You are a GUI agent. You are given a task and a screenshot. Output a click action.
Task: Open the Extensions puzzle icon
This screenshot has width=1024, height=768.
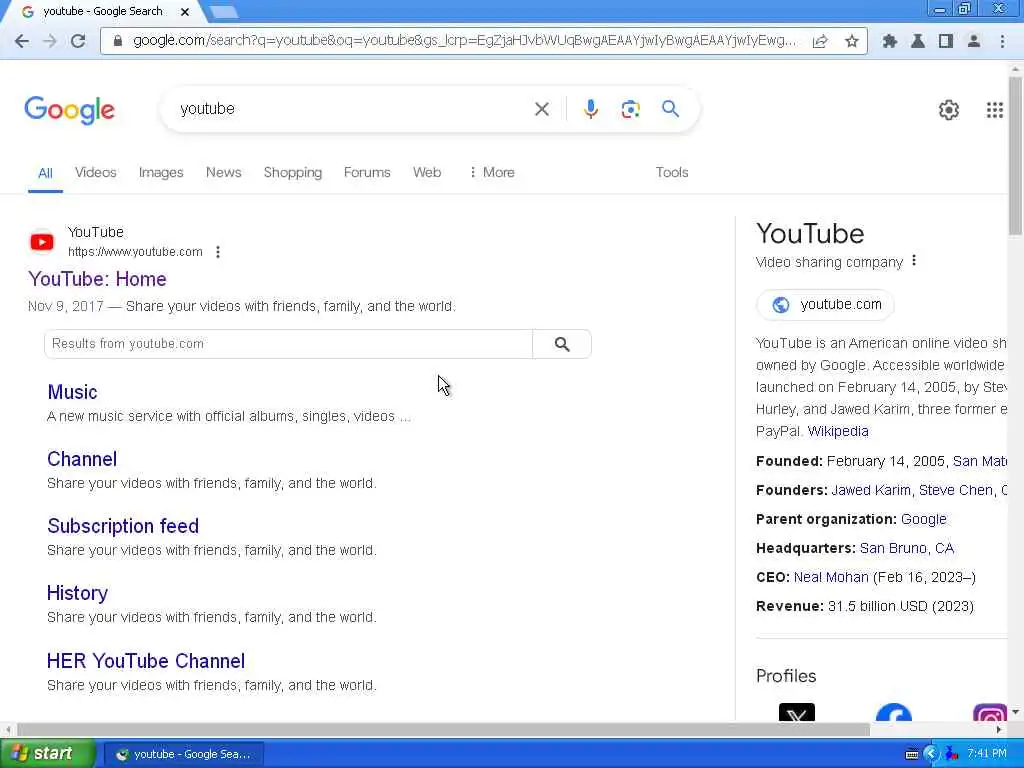(x=889, y=41)
